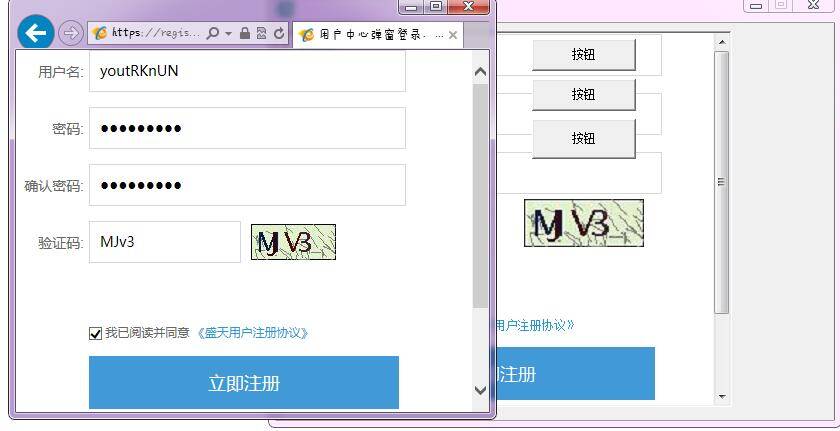Click background window scroll down arrow
The image size is (840, 431).
722,397
